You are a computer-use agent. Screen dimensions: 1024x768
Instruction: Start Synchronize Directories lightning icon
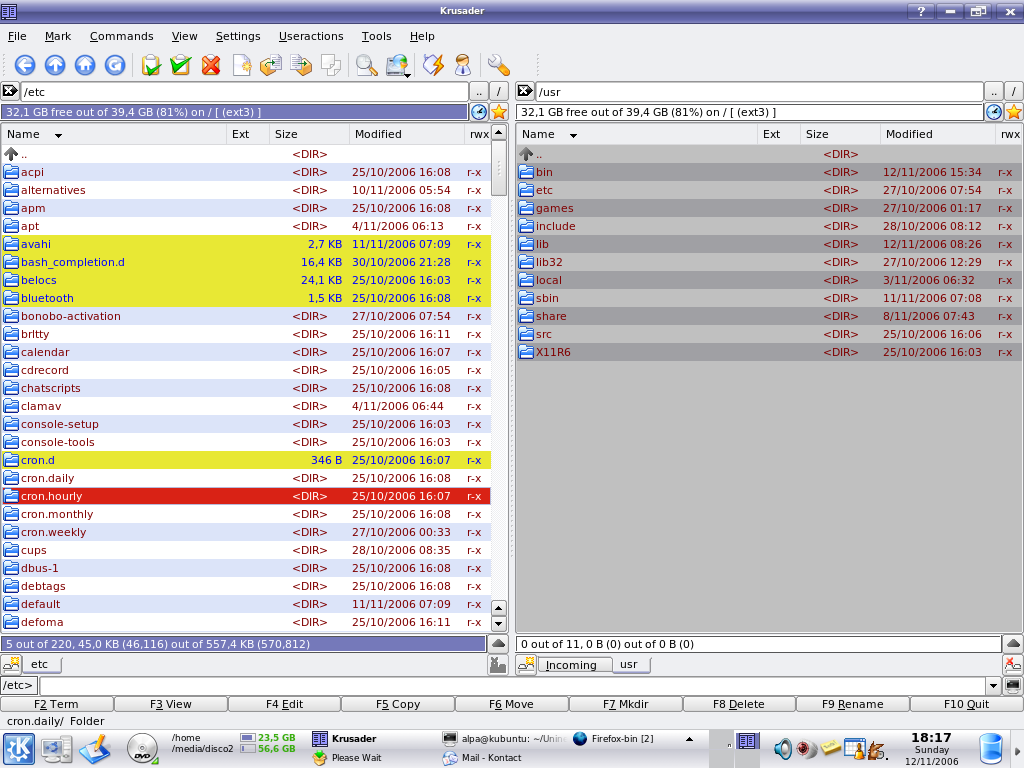click(433, 65)
